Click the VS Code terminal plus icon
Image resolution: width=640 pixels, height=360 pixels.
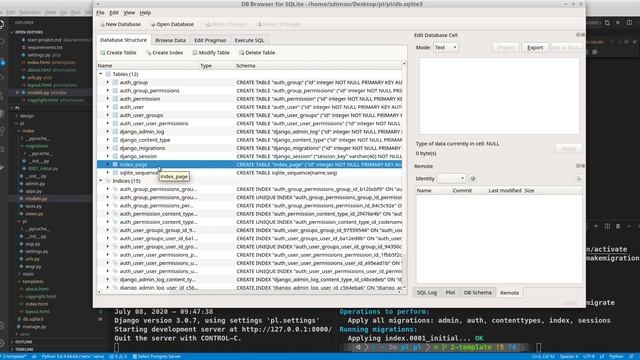tap(596, 226)
